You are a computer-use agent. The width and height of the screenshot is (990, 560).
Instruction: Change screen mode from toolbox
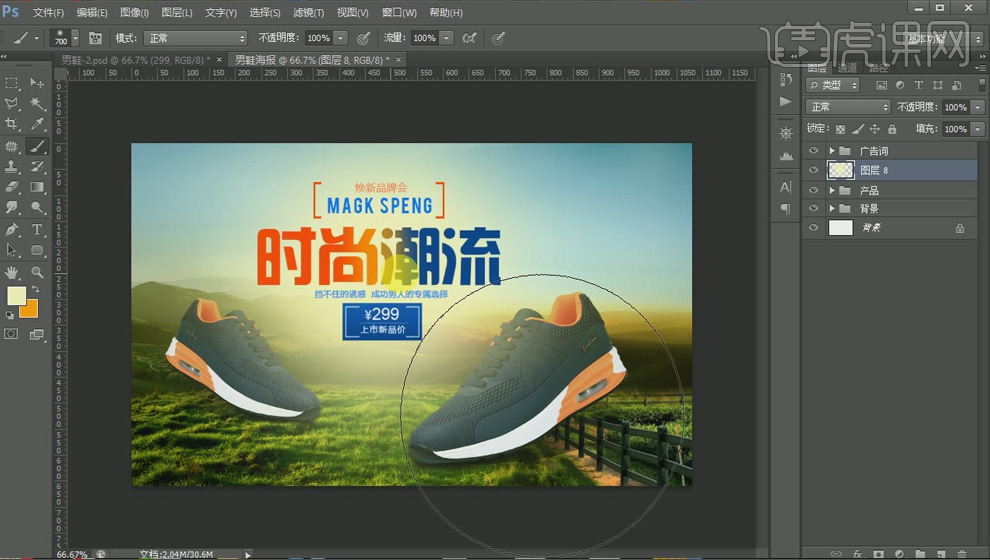pos(37,334)
